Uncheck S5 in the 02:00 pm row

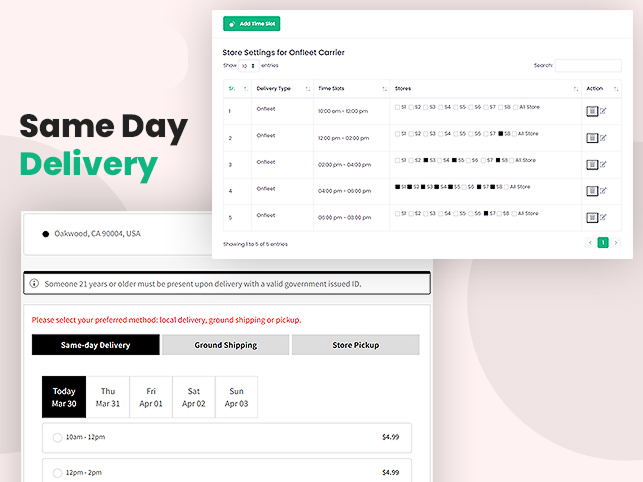click(x=454, y=160)
